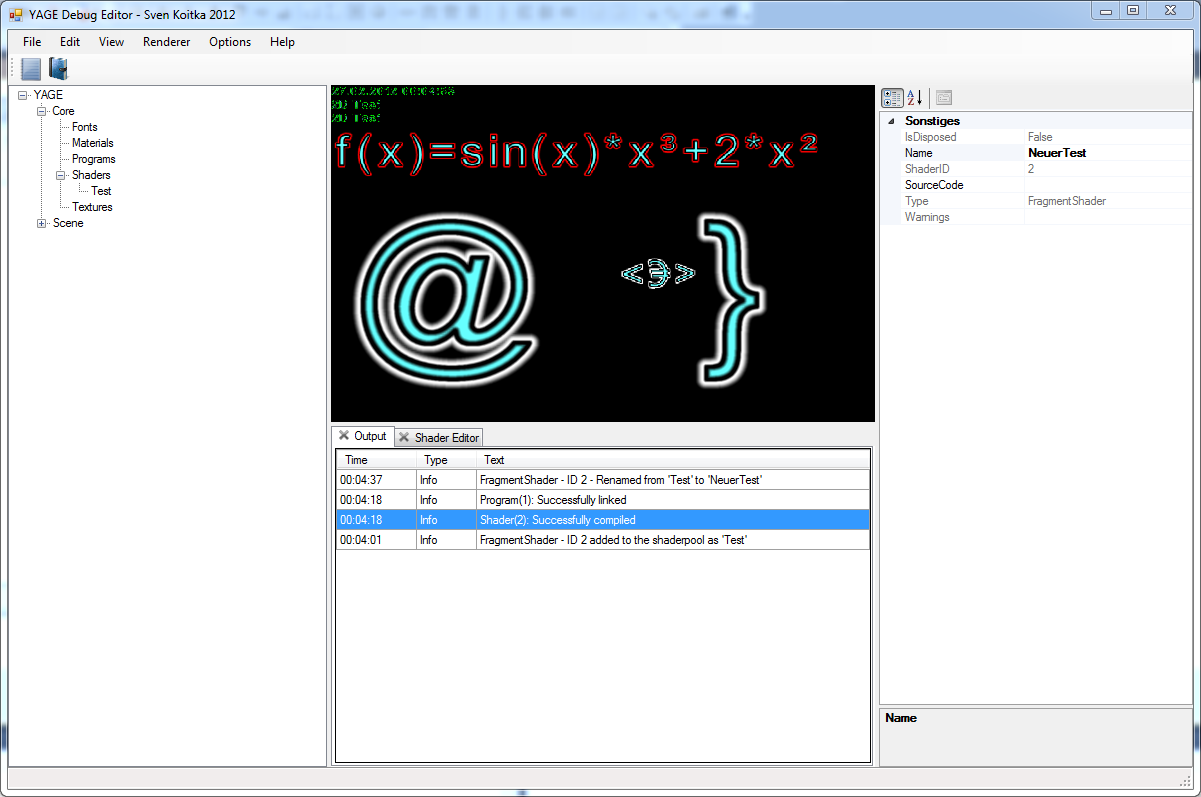Click the Property Pages icon in property grid
This screenshot has height=797, width=1201.
point(944,98)
